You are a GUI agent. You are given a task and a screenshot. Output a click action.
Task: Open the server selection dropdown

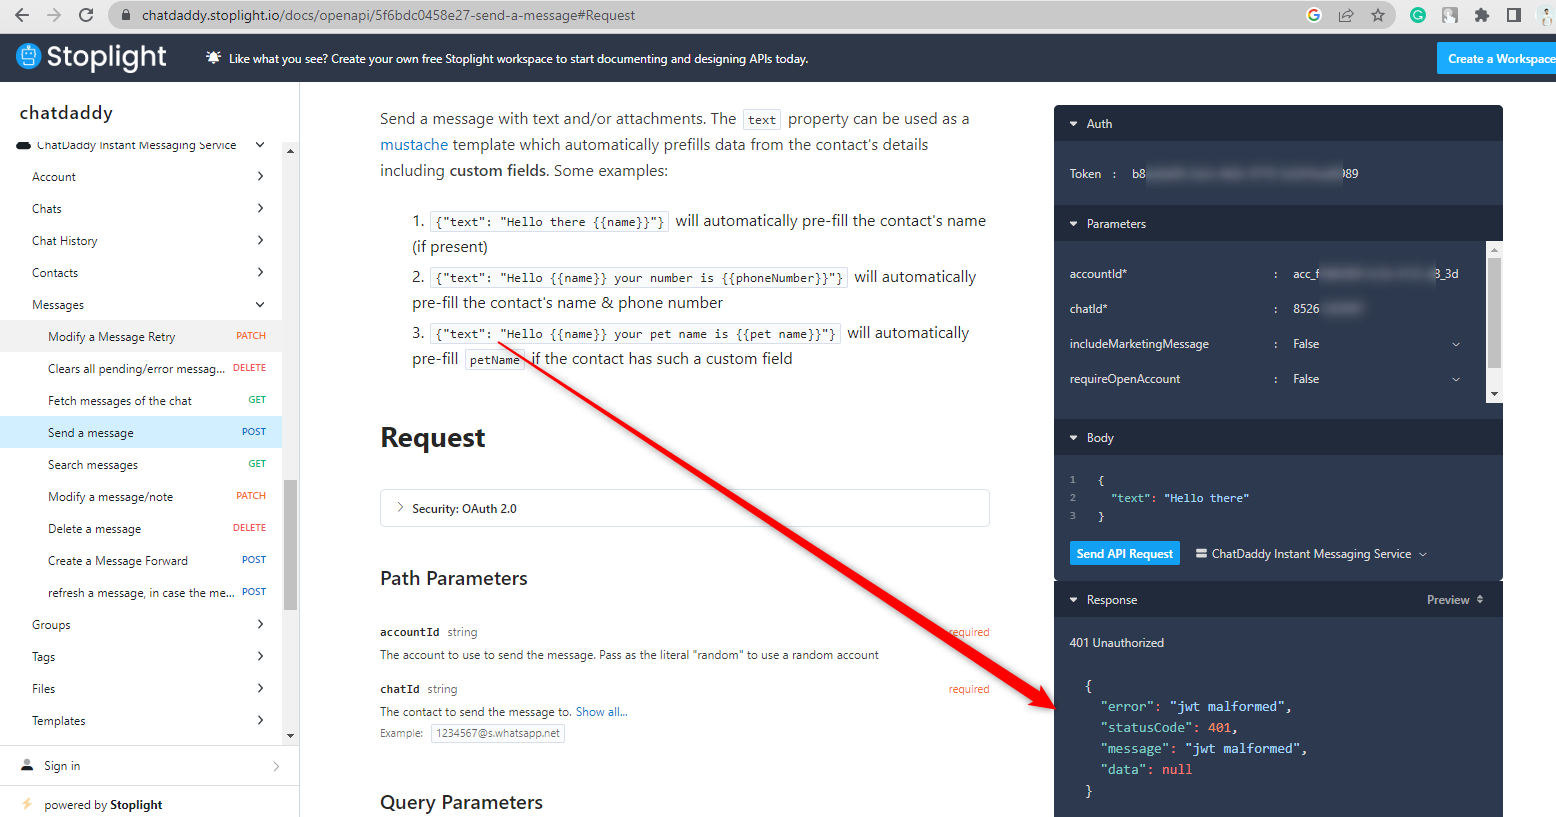point(1312,554)
